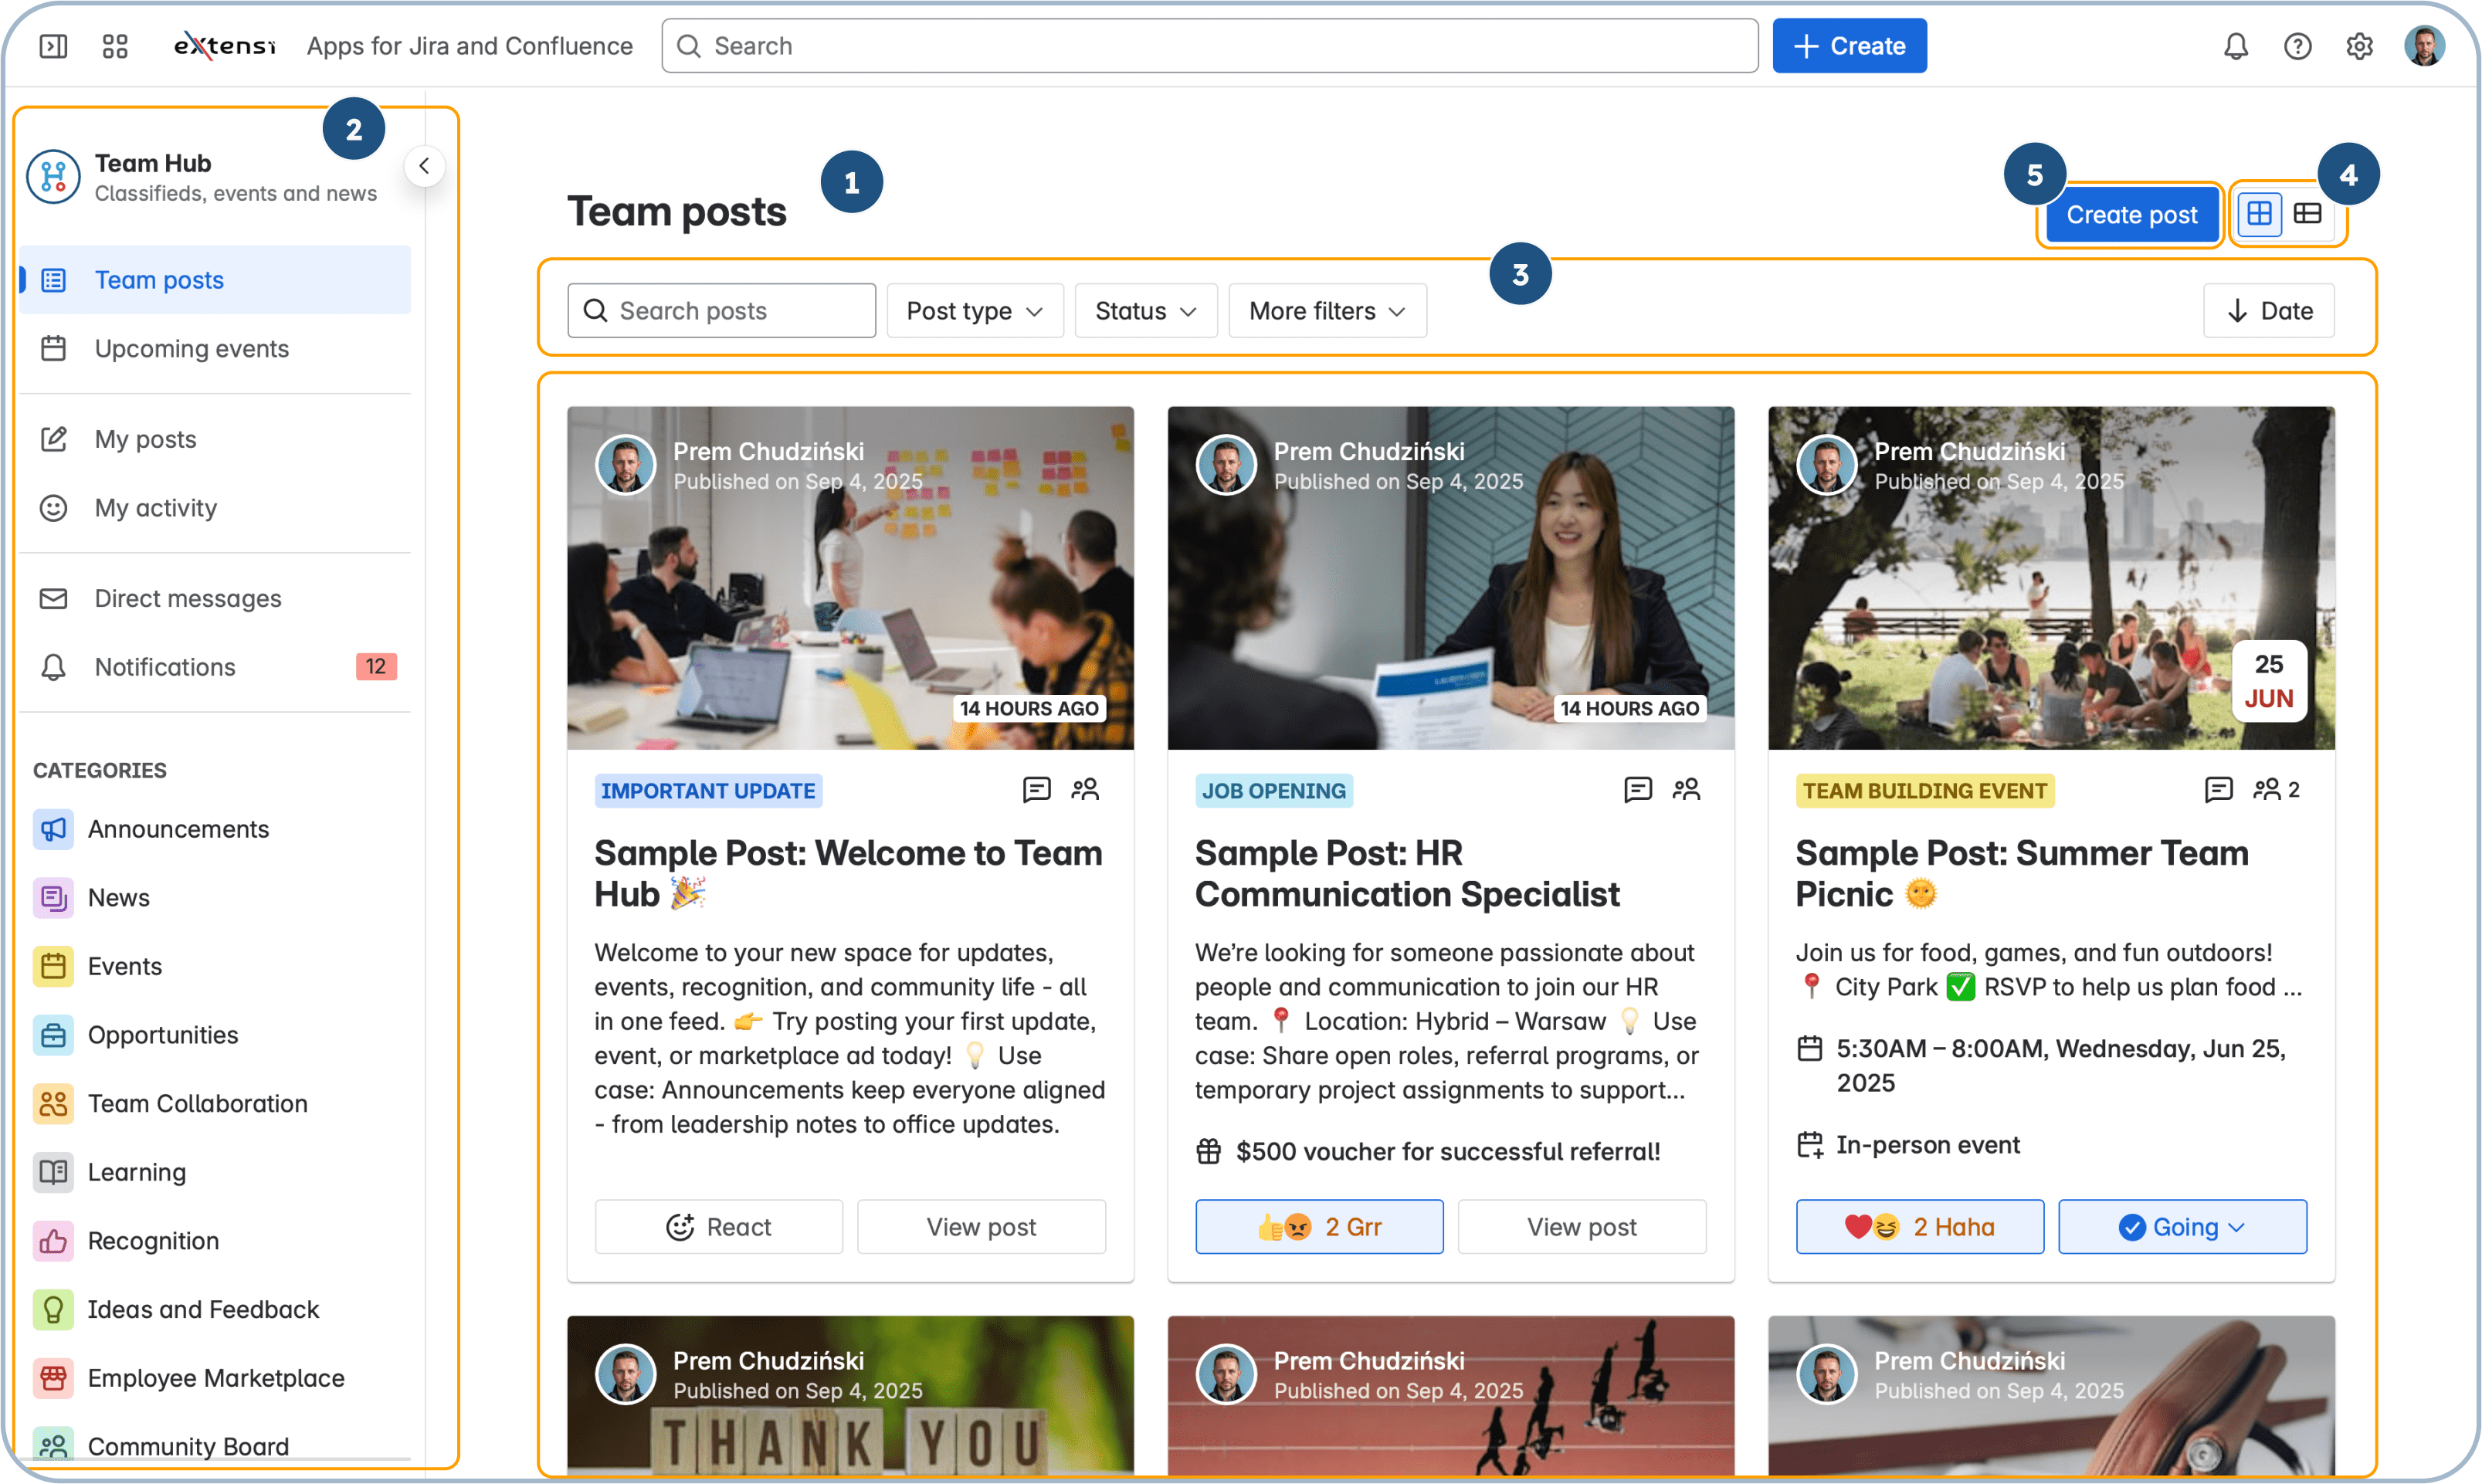The width and height of the screenshot is (2482, 1484).
Task: Open the settings gear icon
Action: [x=2359, y=46]
